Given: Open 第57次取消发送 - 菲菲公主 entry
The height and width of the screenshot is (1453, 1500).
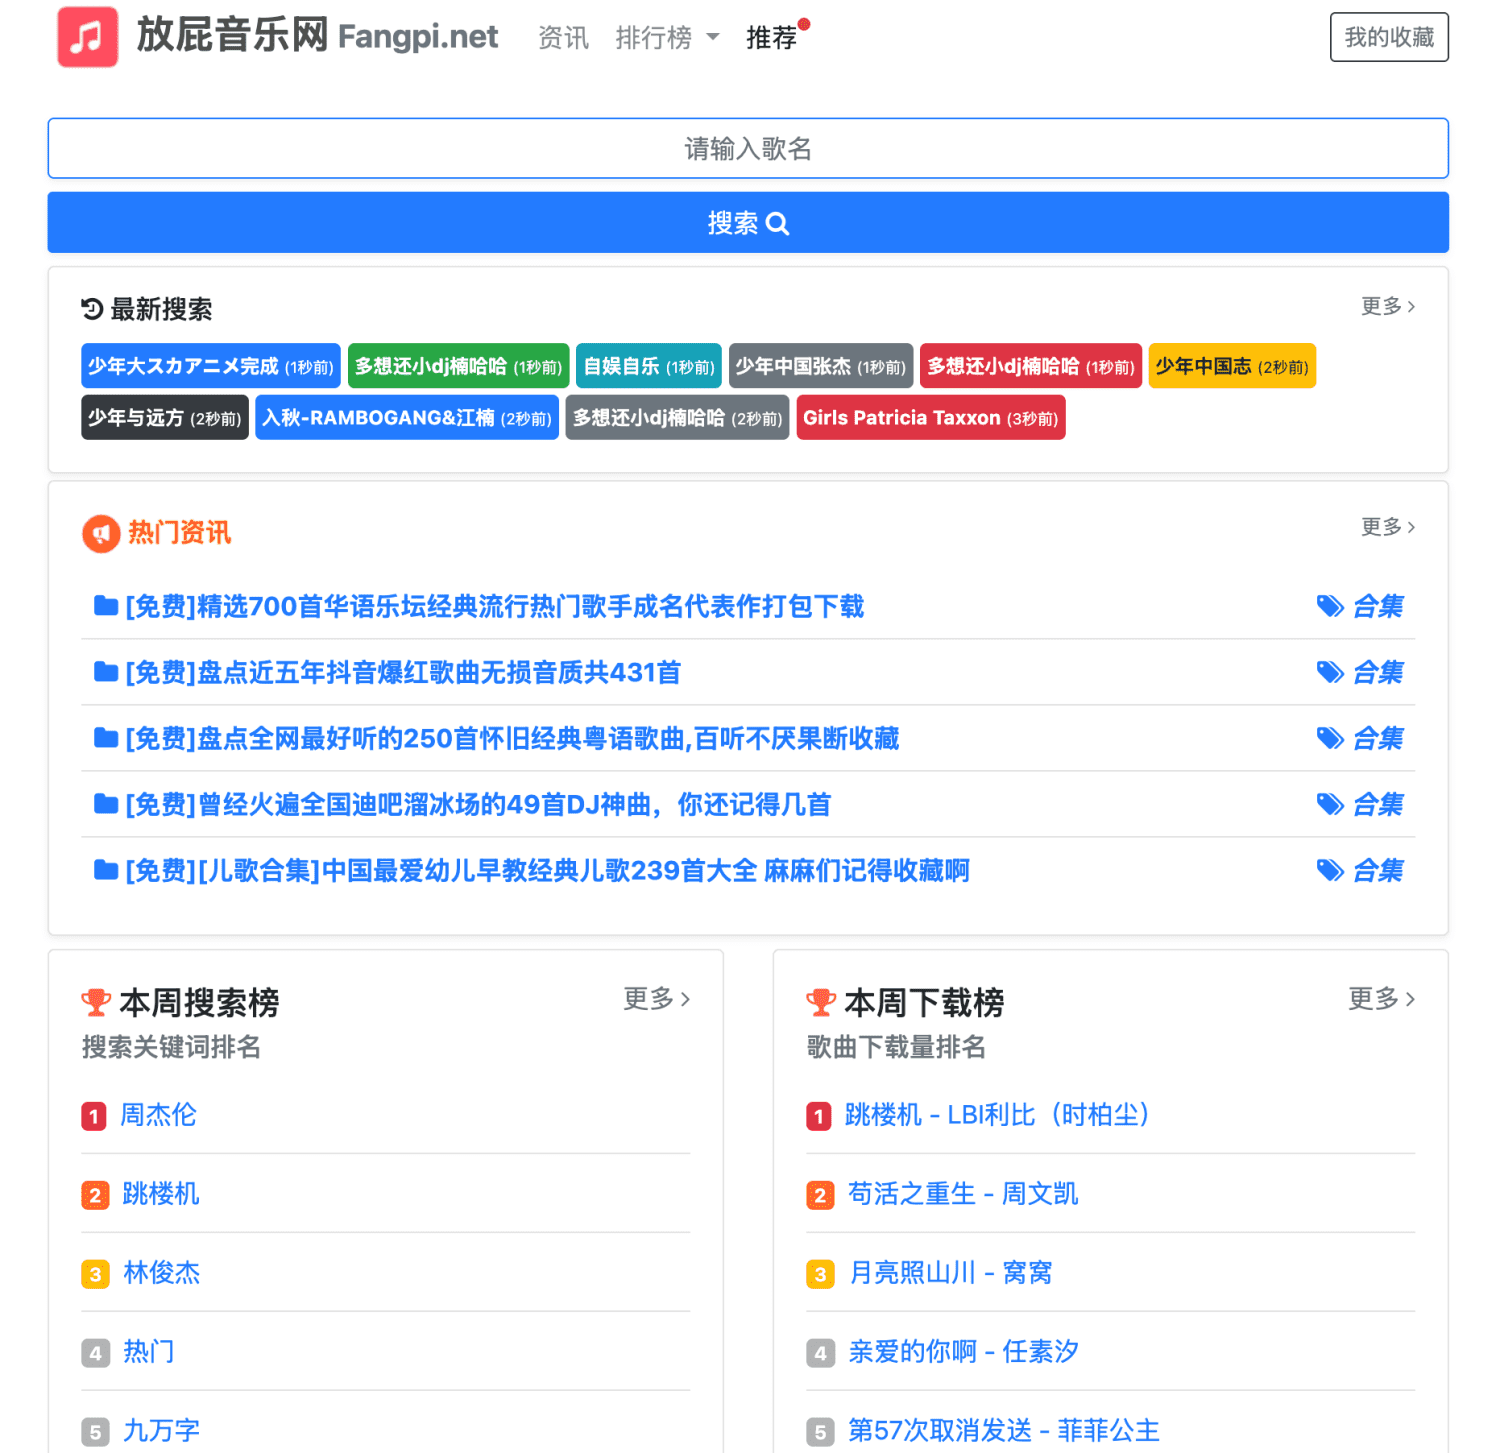Looking at the screenshot, I should click(1004, 1431).
